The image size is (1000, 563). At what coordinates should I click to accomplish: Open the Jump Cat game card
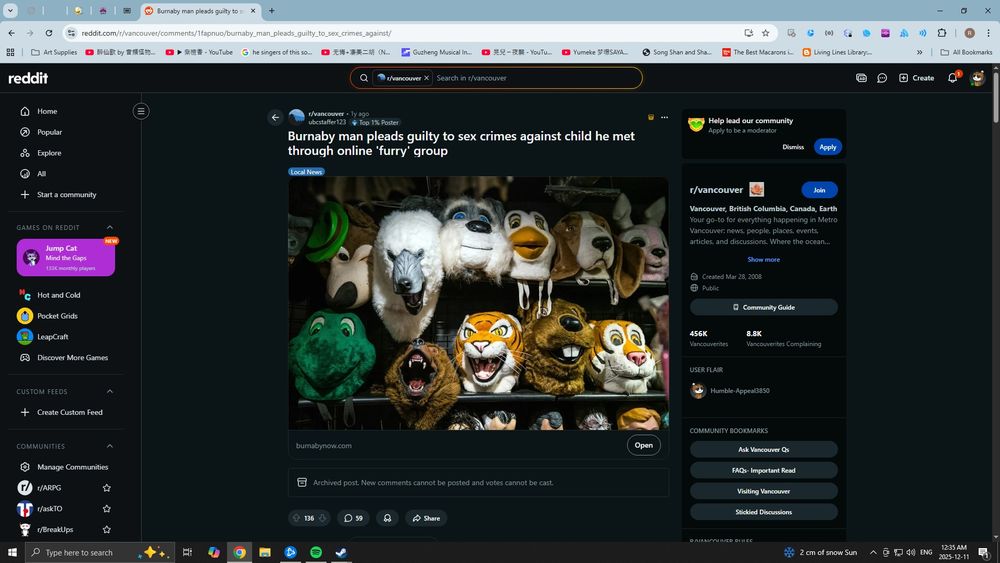tap(66, 258)
